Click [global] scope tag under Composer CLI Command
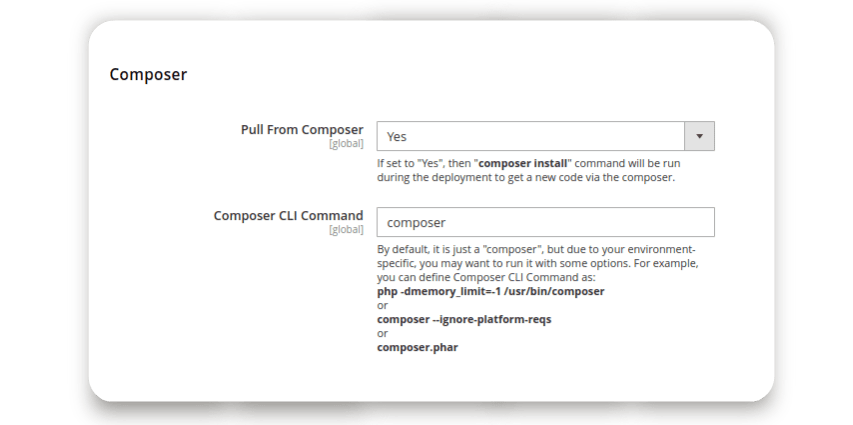 [346, 230]
